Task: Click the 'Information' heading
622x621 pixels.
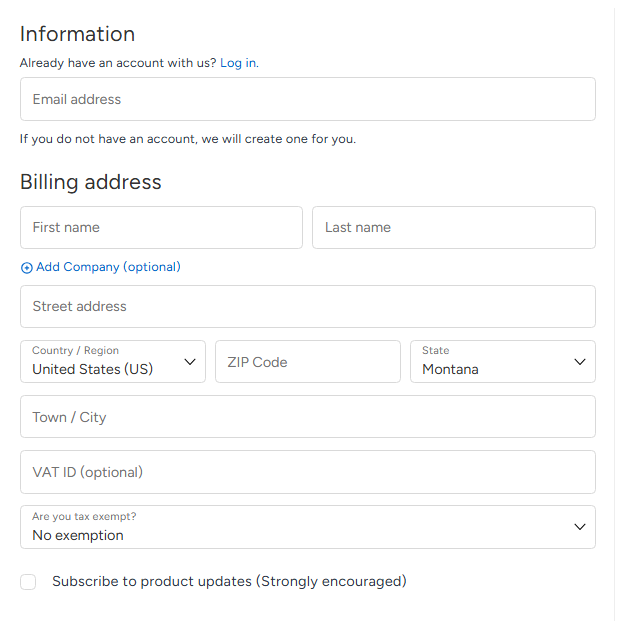Action: pos(77,34)
